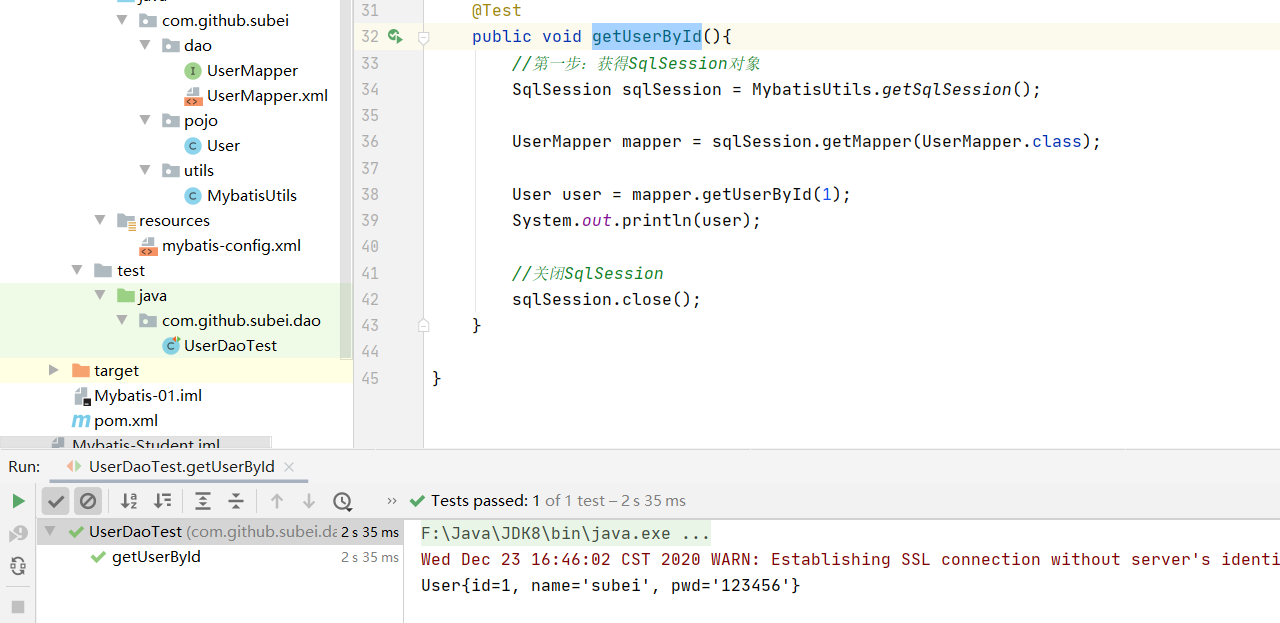Toggle the Show Ignored tests button

88,501
